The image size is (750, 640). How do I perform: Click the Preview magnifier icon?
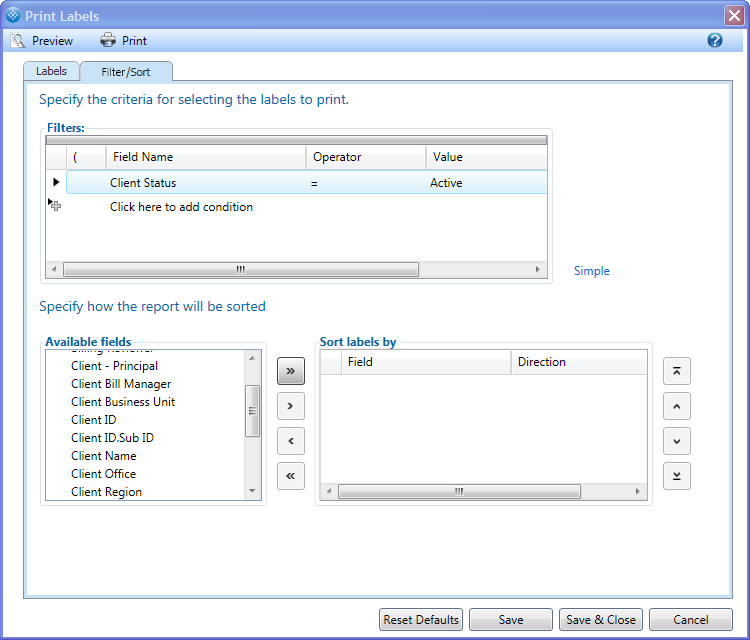(17, 41)
